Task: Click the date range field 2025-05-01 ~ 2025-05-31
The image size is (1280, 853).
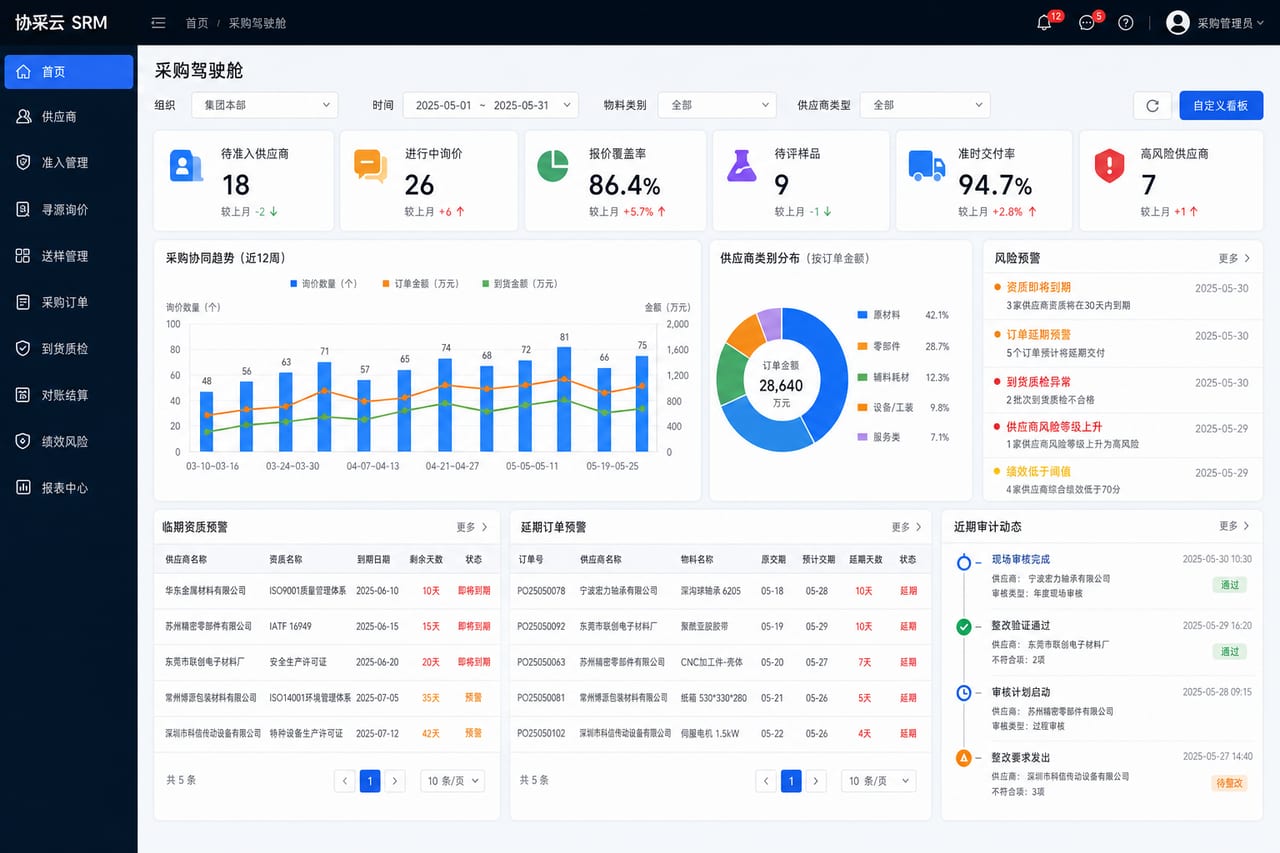Action: pos(490,105)
